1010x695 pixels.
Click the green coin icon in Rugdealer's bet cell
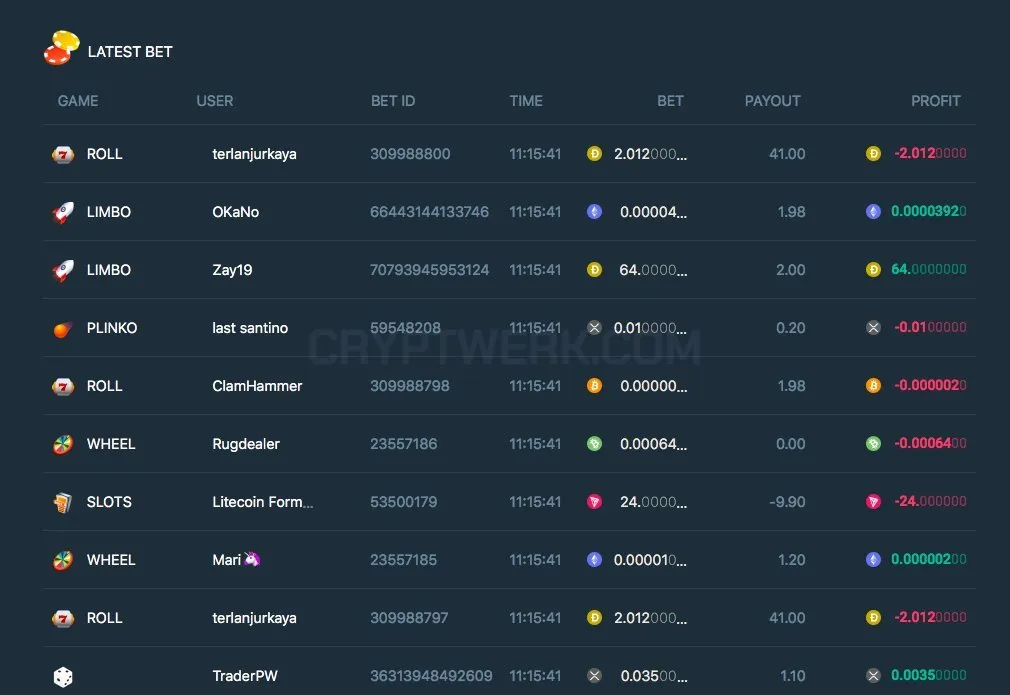point(595,444)
